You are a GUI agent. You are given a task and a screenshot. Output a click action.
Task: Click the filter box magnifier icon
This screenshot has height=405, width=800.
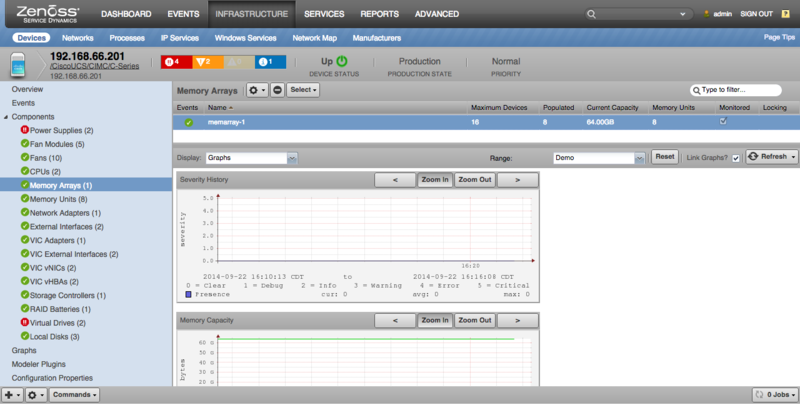click(696, 90)
